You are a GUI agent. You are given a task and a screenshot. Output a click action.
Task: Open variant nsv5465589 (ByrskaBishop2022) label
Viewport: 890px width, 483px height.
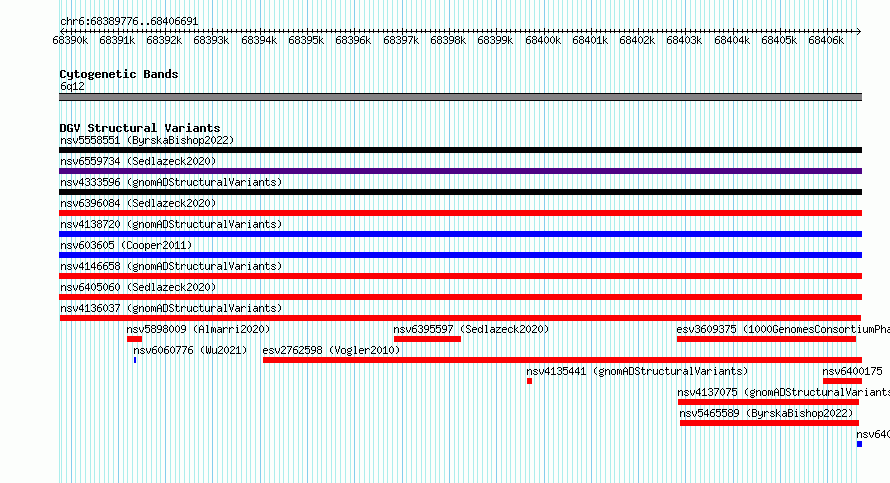point(766,413)
